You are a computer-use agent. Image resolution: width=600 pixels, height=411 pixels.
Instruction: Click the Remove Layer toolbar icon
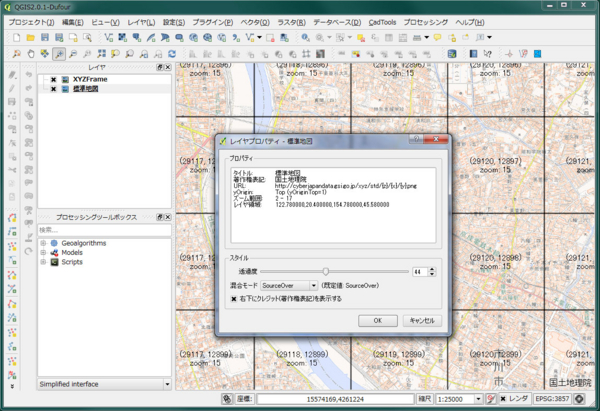click(270, 38)
